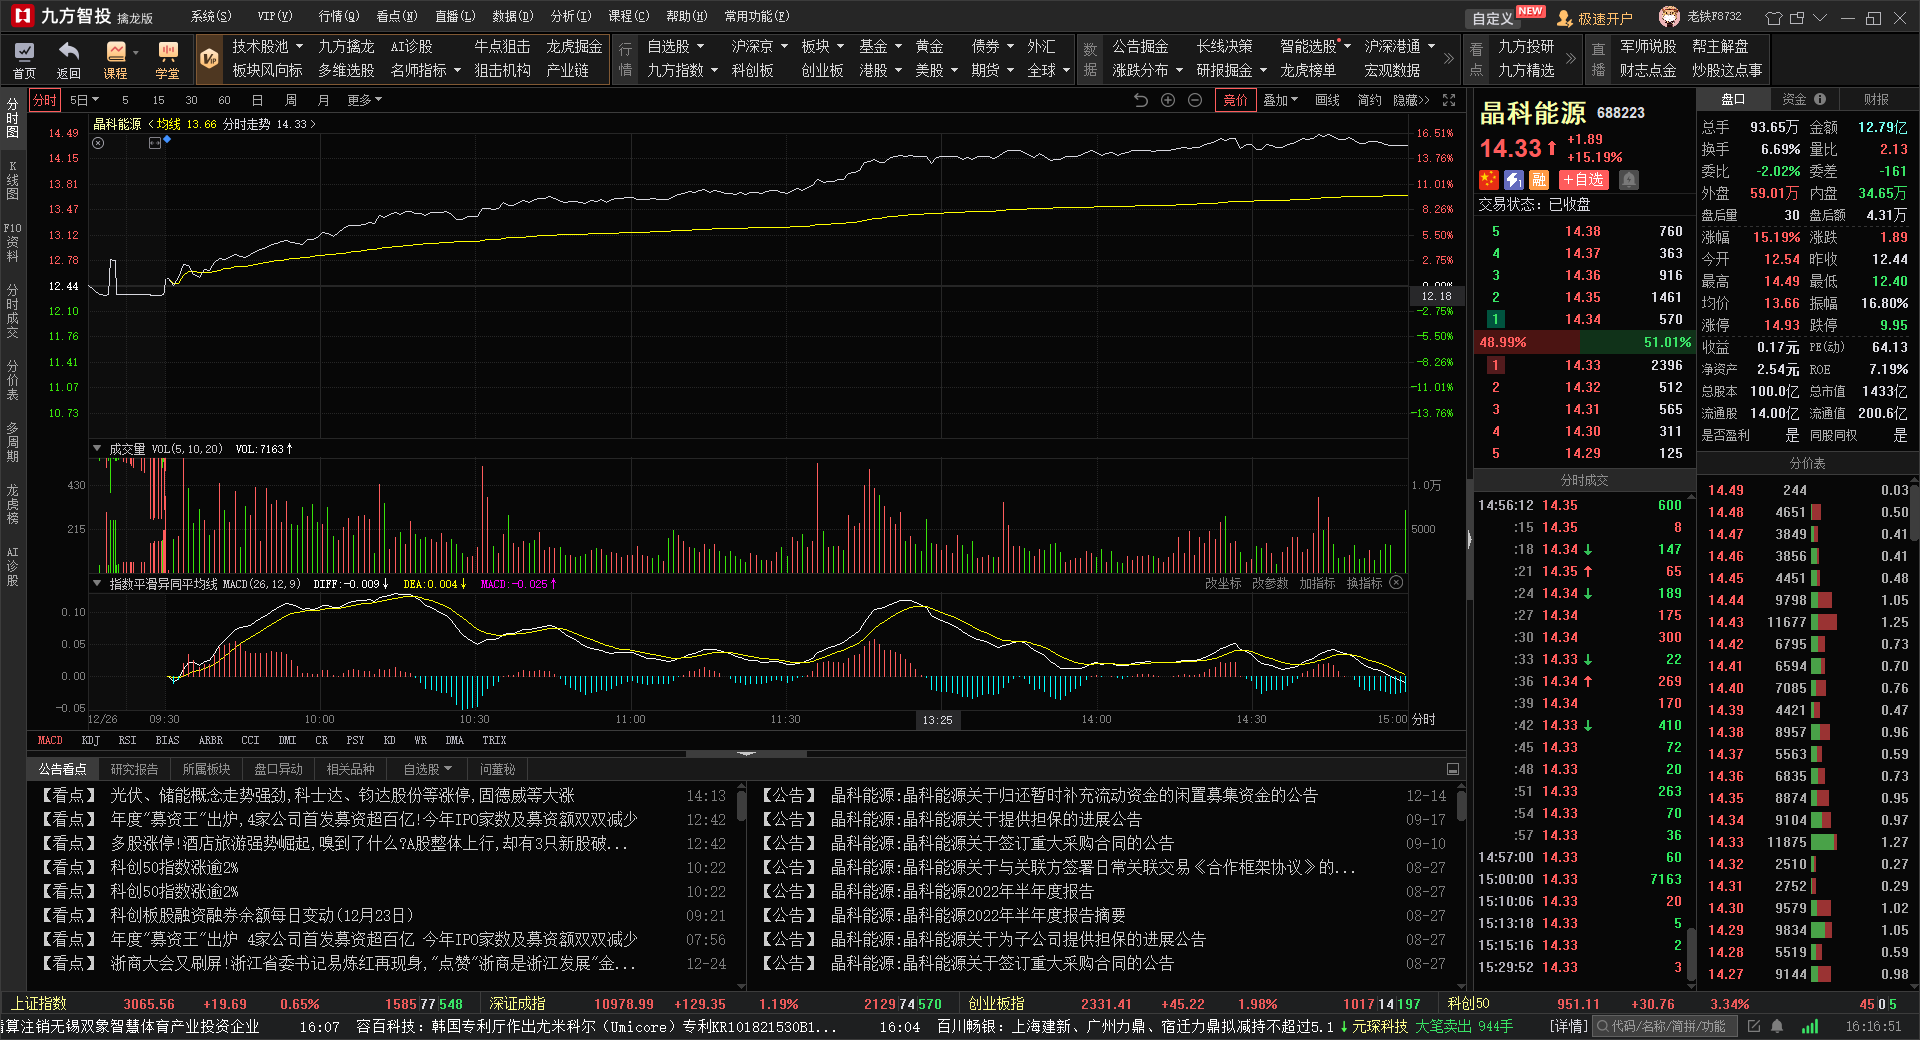Click the 代码/名称/简拼/功能 search field

[1667, 1027]
